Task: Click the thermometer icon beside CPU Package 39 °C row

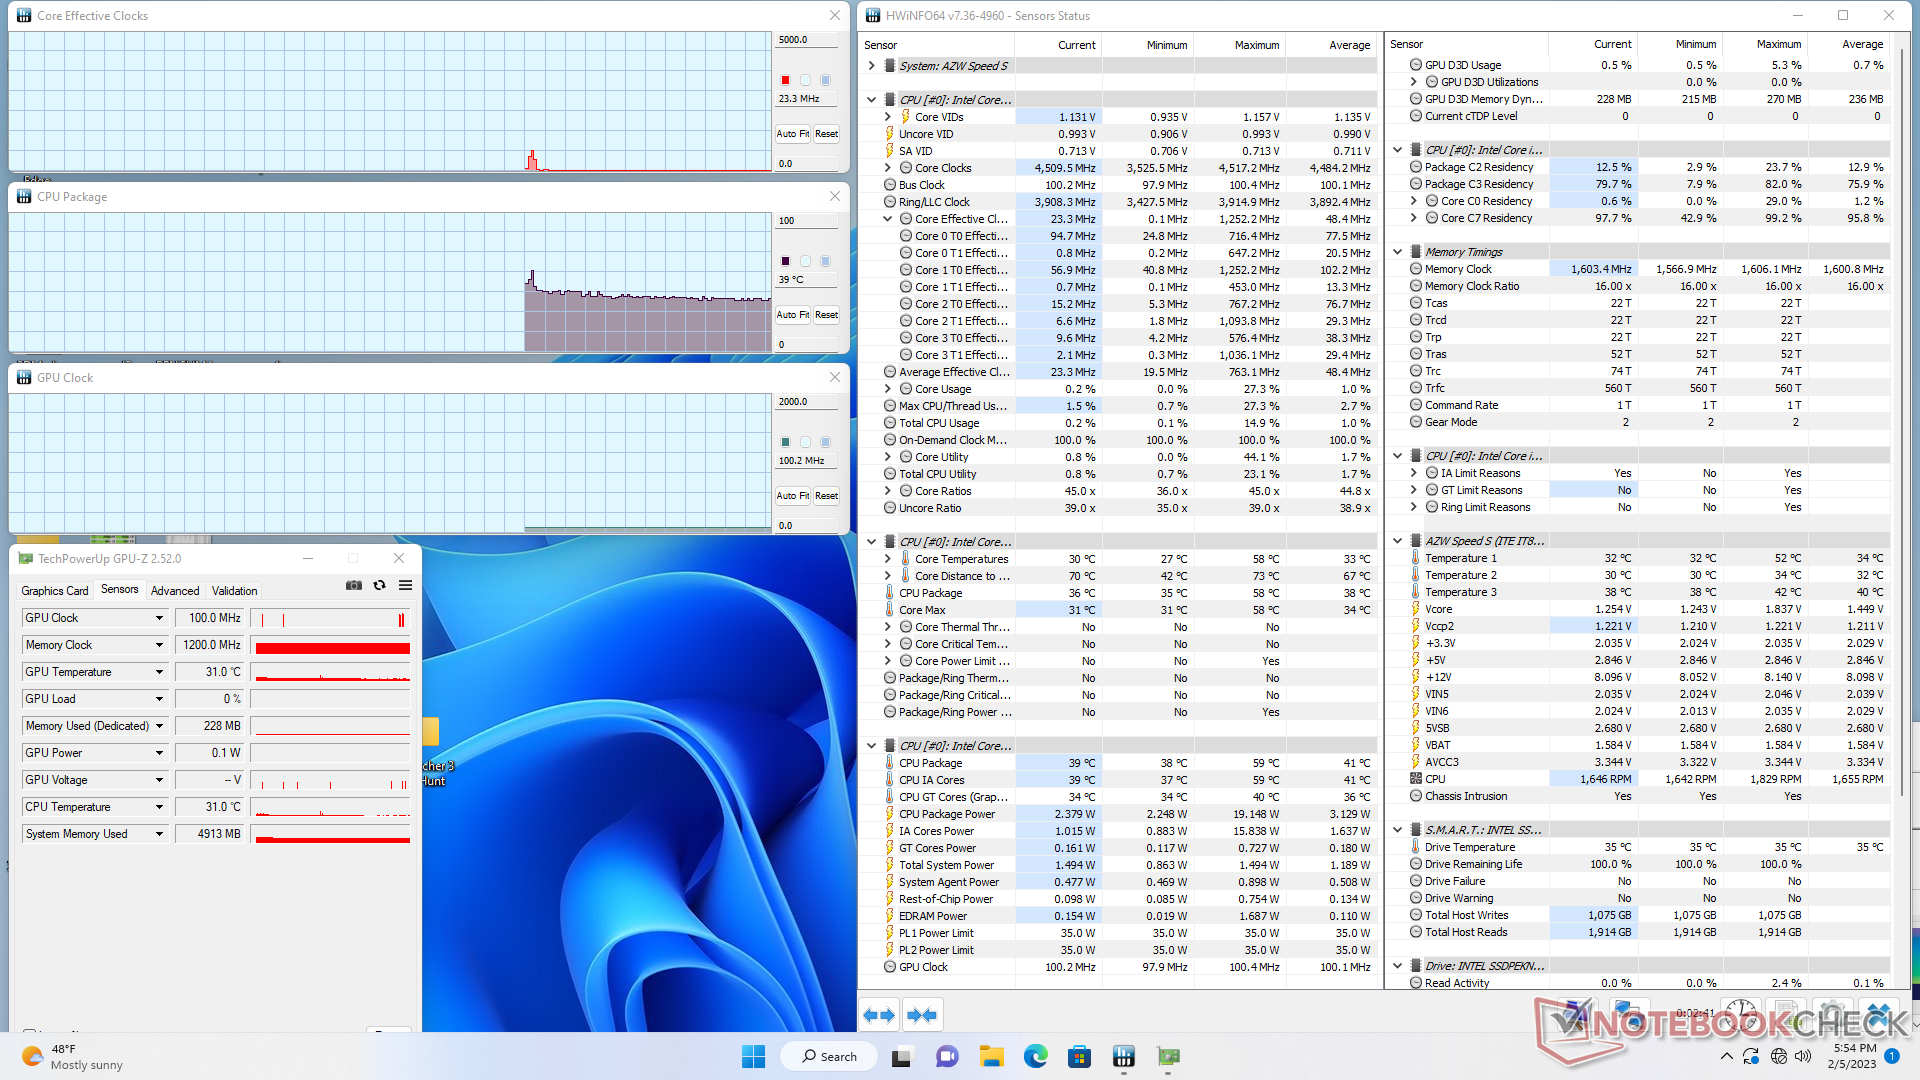Action: (x=889, y=763)
